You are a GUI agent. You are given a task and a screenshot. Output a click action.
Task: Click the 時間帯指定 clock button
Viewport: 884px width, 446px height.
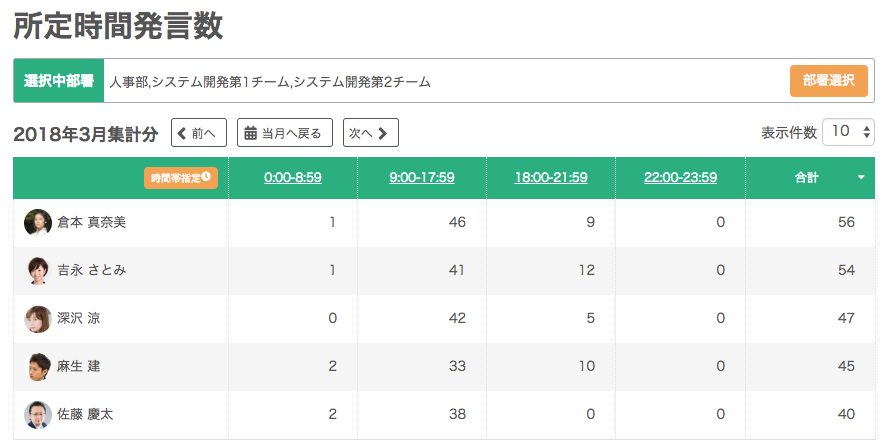coord(180,178)
